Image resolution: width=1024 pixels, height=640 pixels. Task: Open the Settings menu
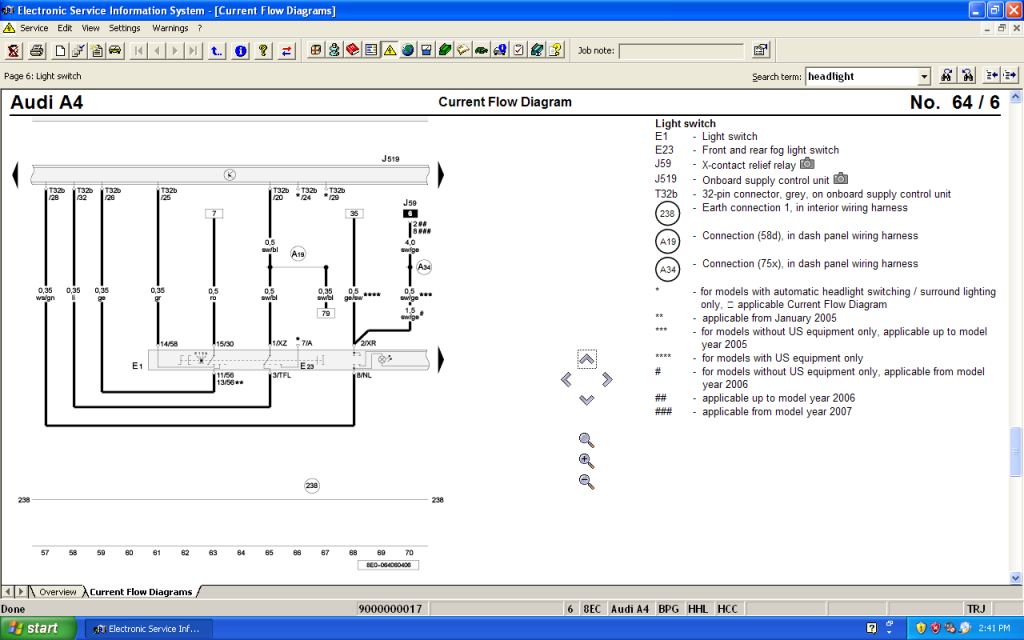(x=125, y=28)
